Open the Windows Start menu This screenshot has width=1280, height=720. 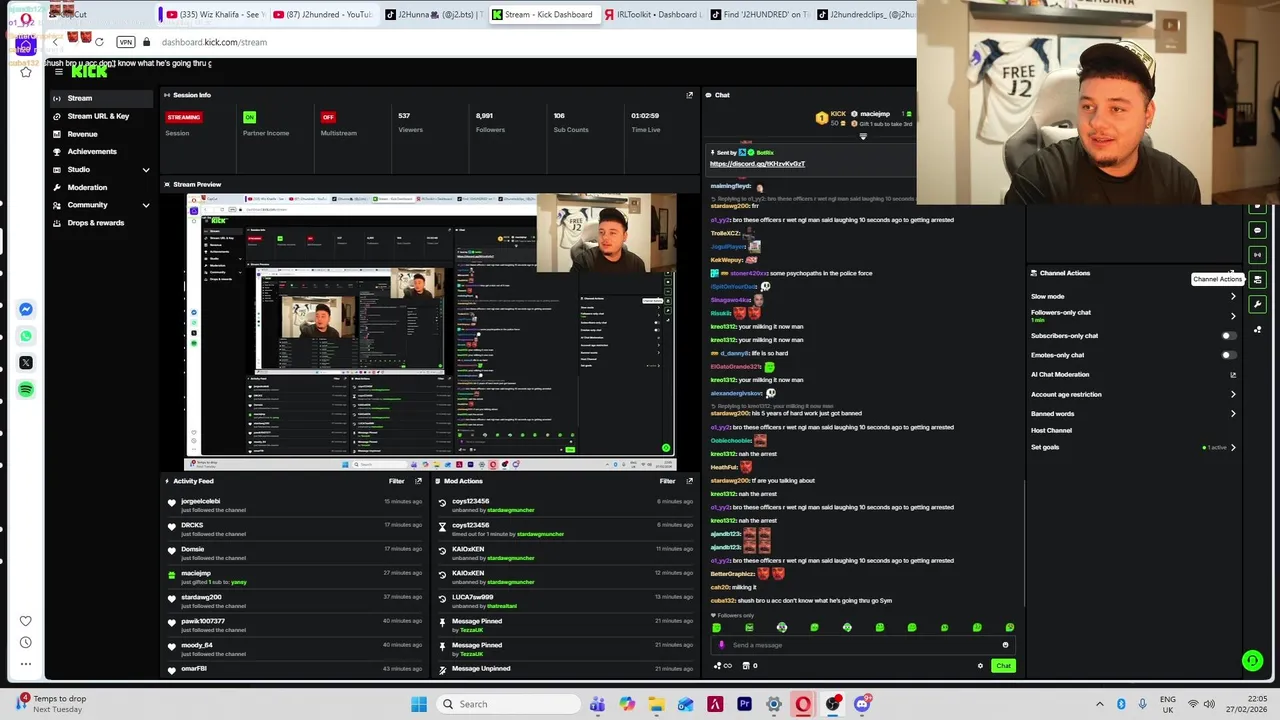[419, 704]
